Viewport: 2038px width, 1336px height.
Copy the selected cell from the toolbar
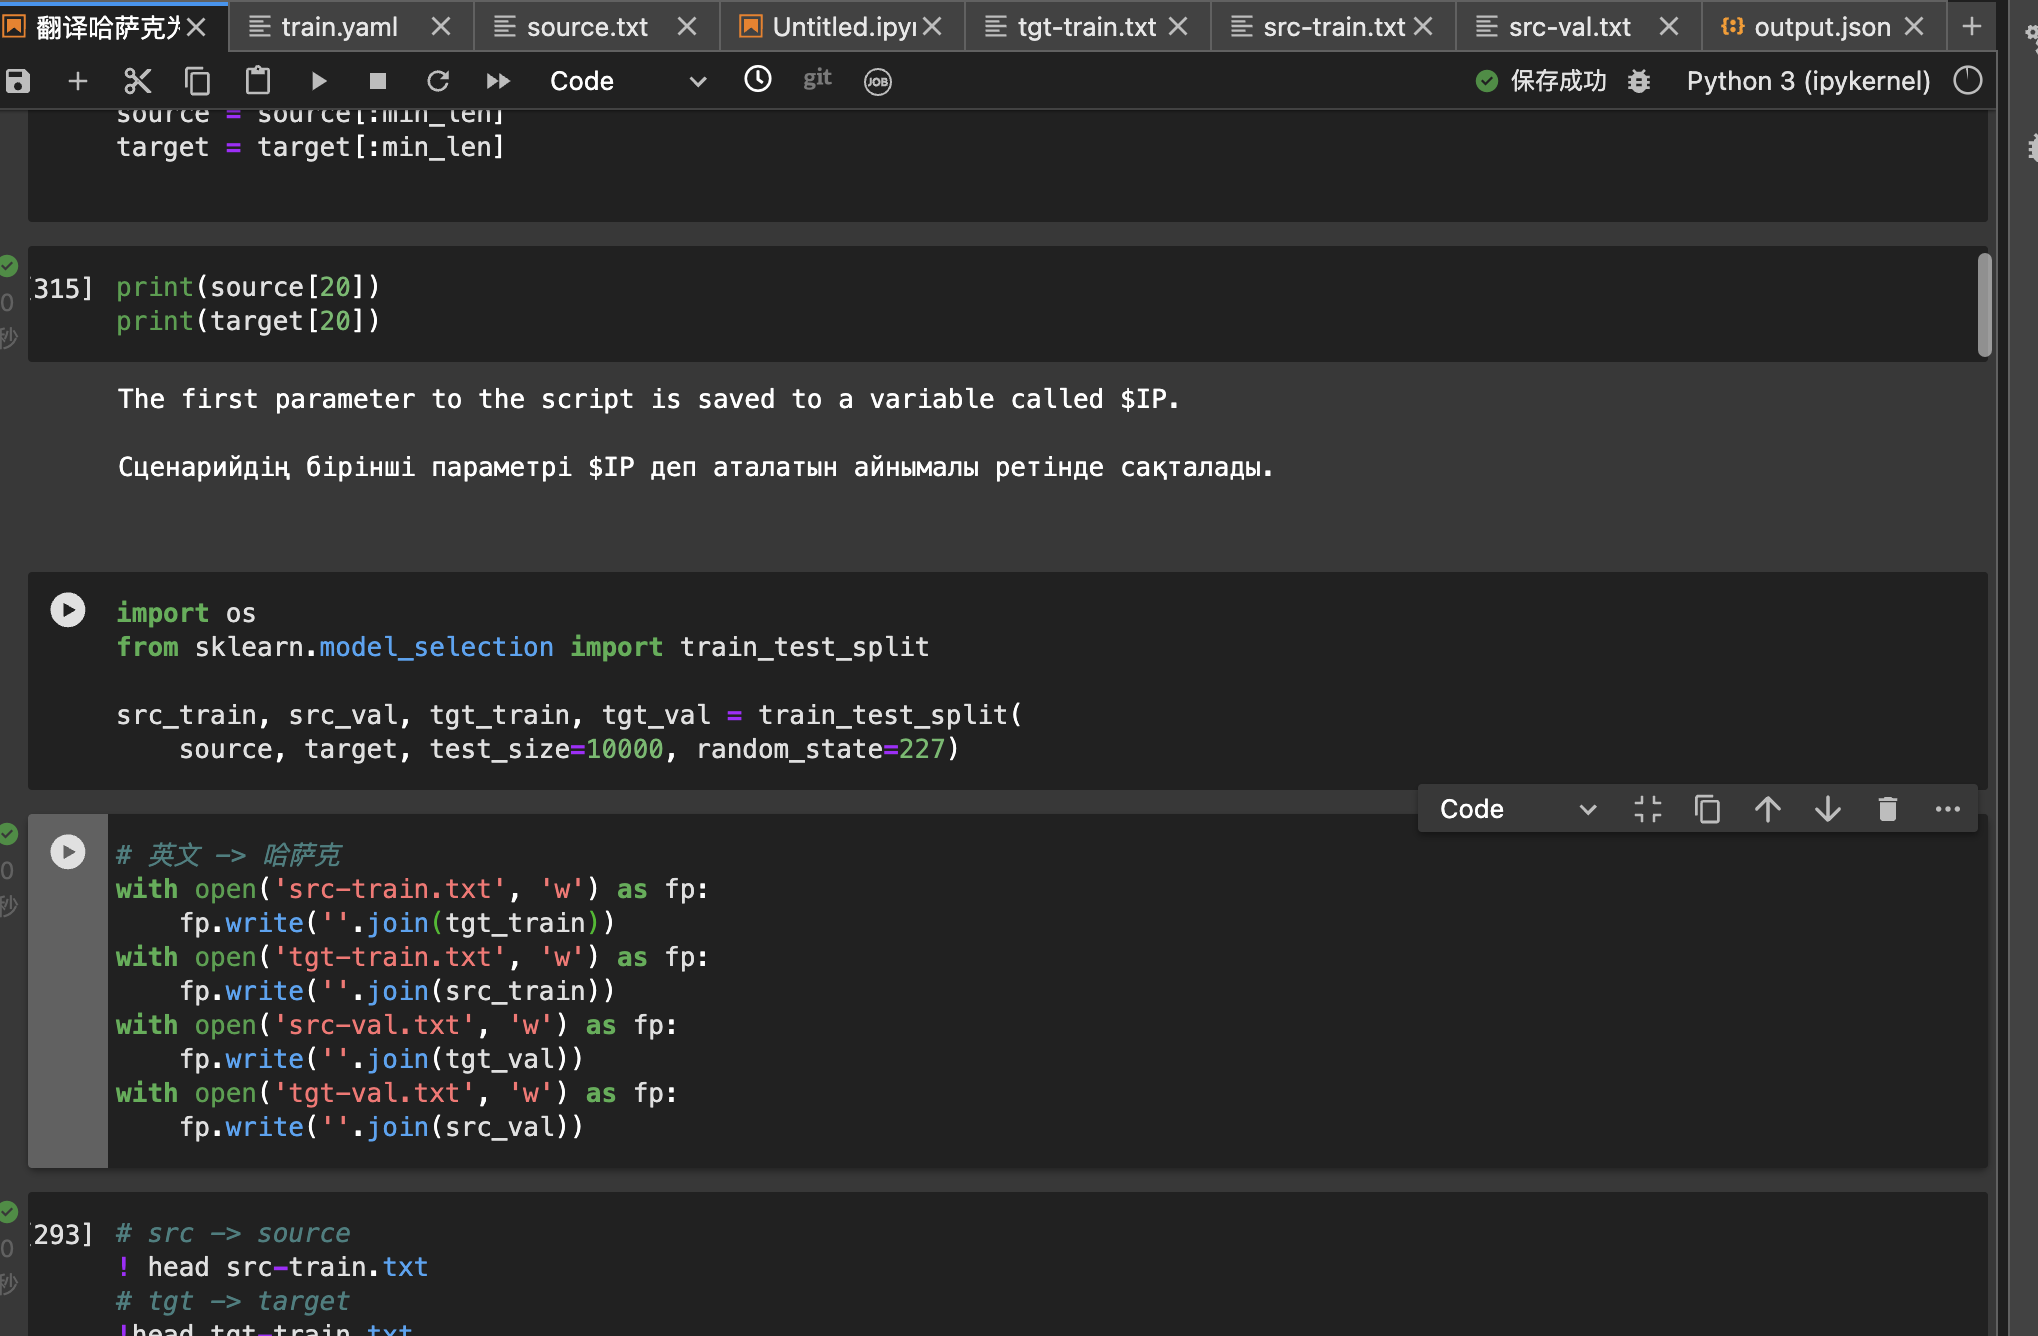tap(198, 81)
